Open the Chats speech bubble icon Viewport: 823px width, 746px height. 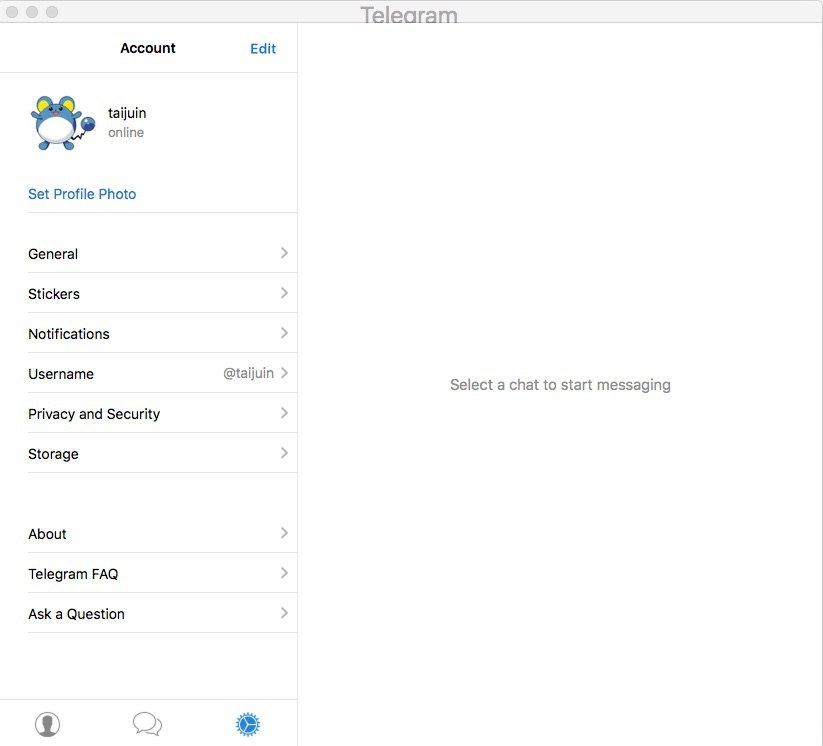pos(147,724)
